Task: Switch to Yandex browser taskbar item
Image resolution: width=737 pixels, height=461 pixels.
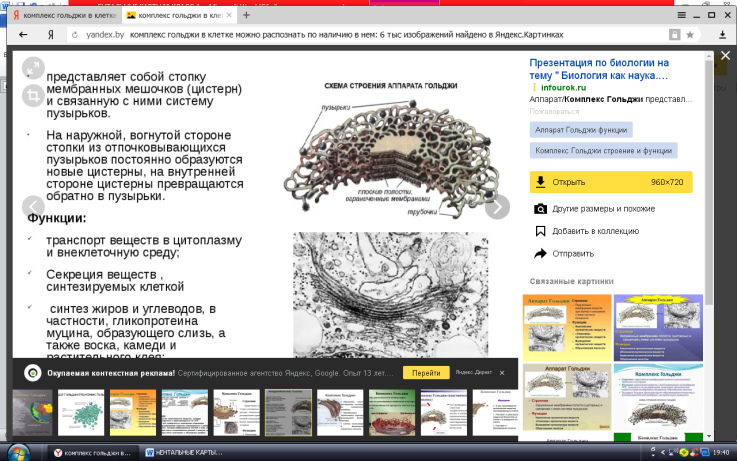Action: pyautogui.click(x=93, y=453)
